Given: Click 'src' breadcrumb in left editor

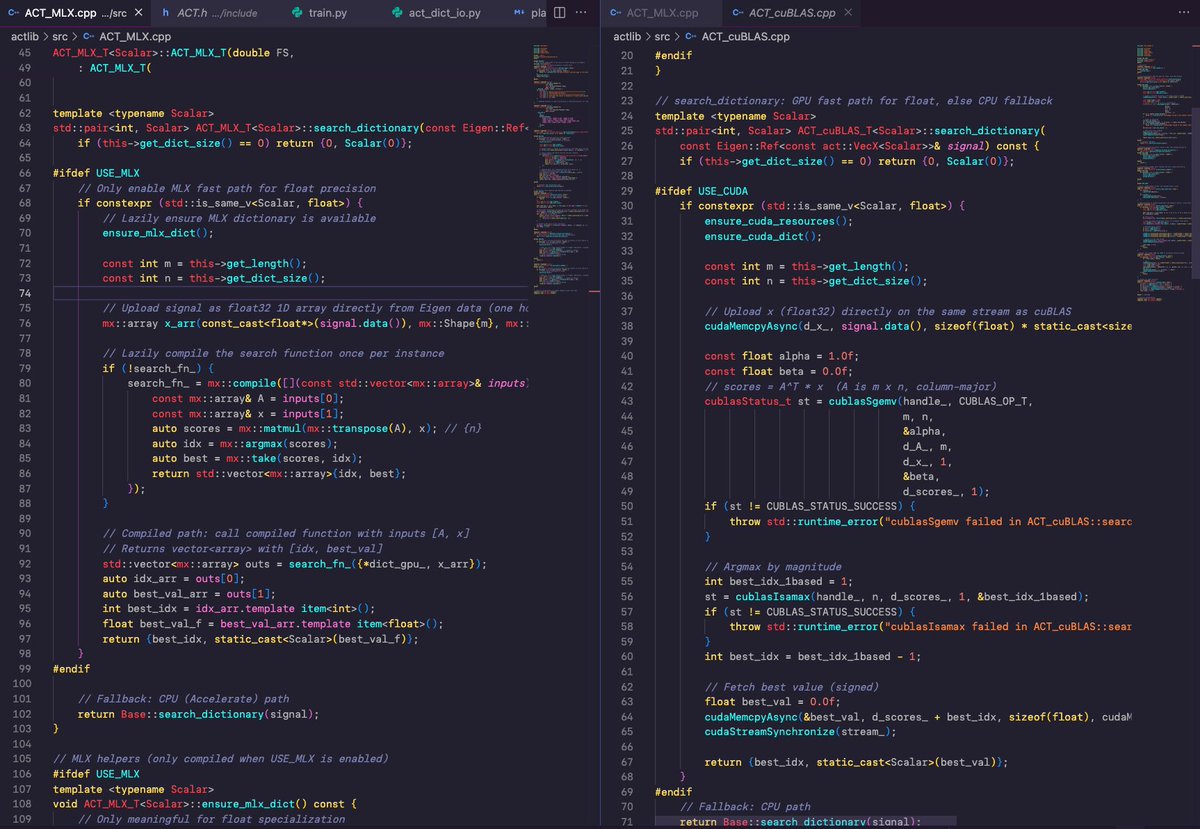Looking at the screenshot, I should click(60, 36).
